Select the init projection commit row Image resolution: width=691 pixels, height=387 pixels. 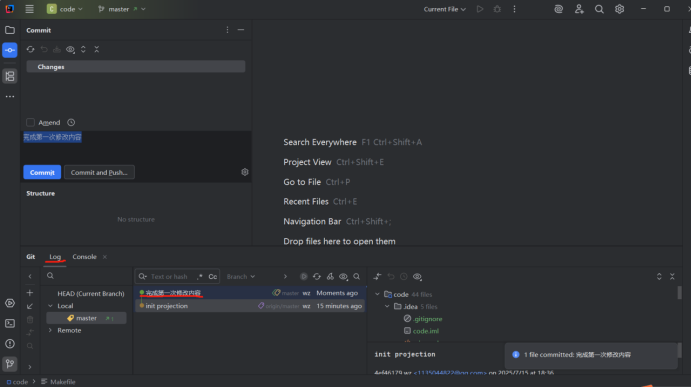pyautogui.click(x=250, y=306)
